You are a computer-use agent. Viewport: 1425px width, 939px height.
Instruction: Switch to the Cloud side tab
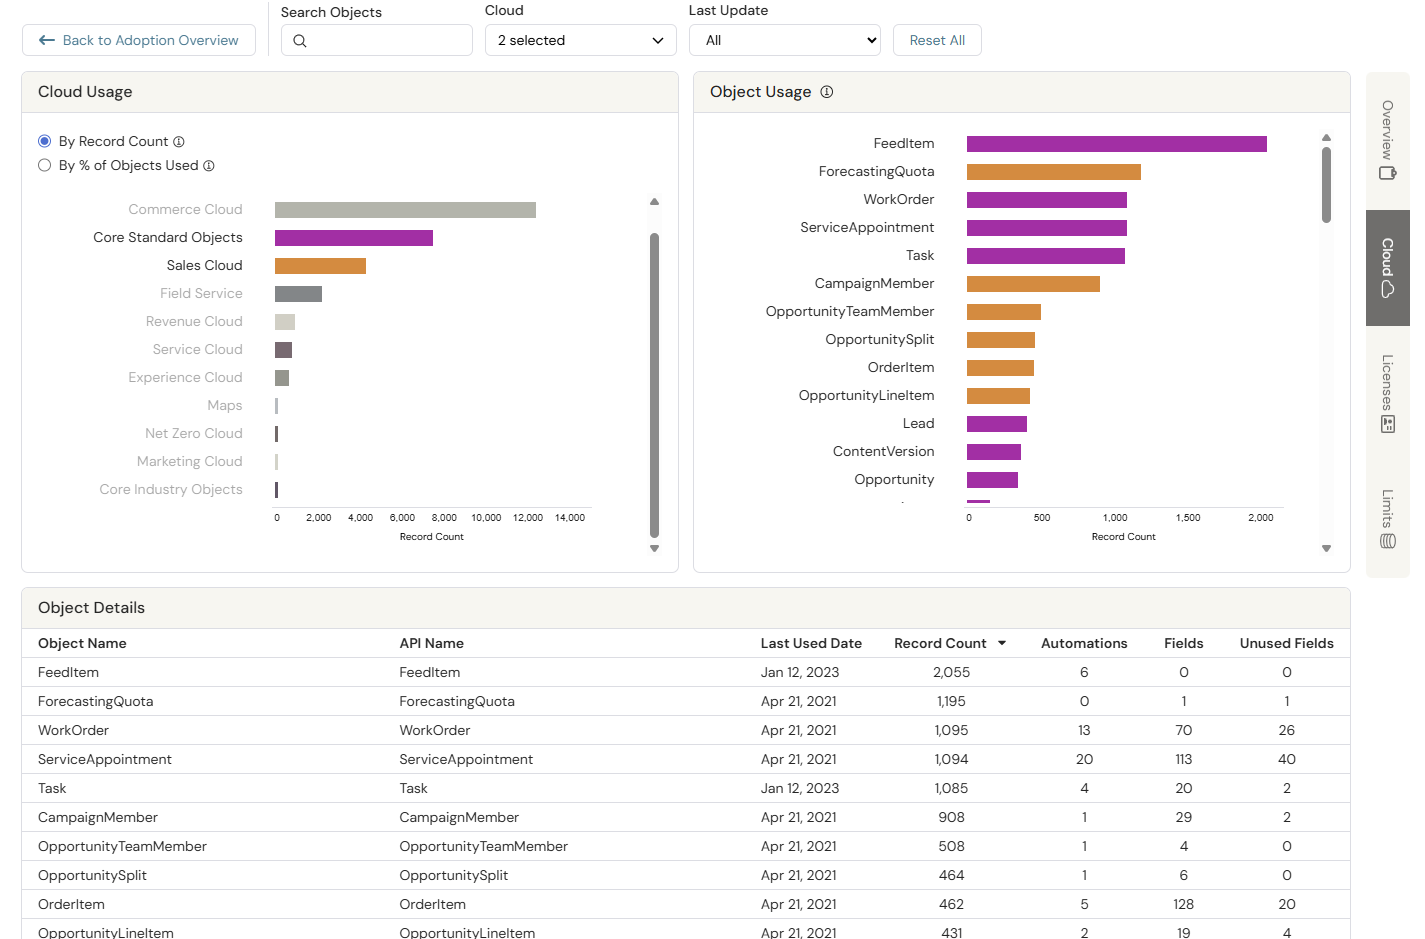click(1387, 268)
